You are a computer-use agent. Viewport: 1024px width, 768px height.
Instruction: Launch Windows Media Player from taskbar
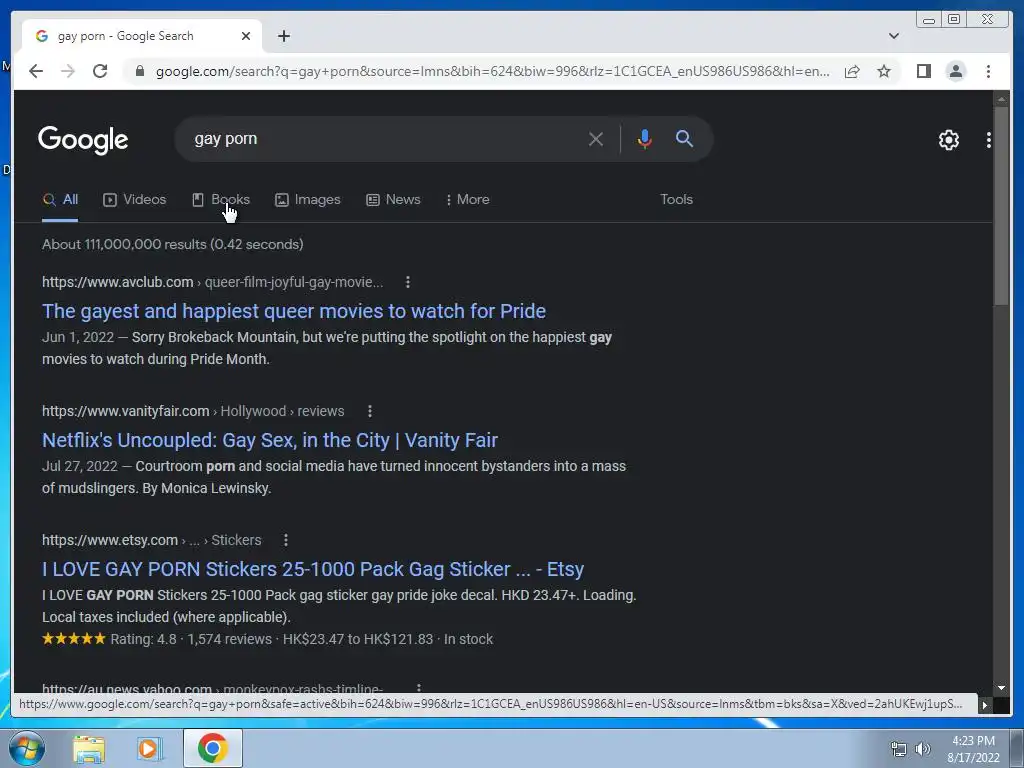tap(149, 748)
